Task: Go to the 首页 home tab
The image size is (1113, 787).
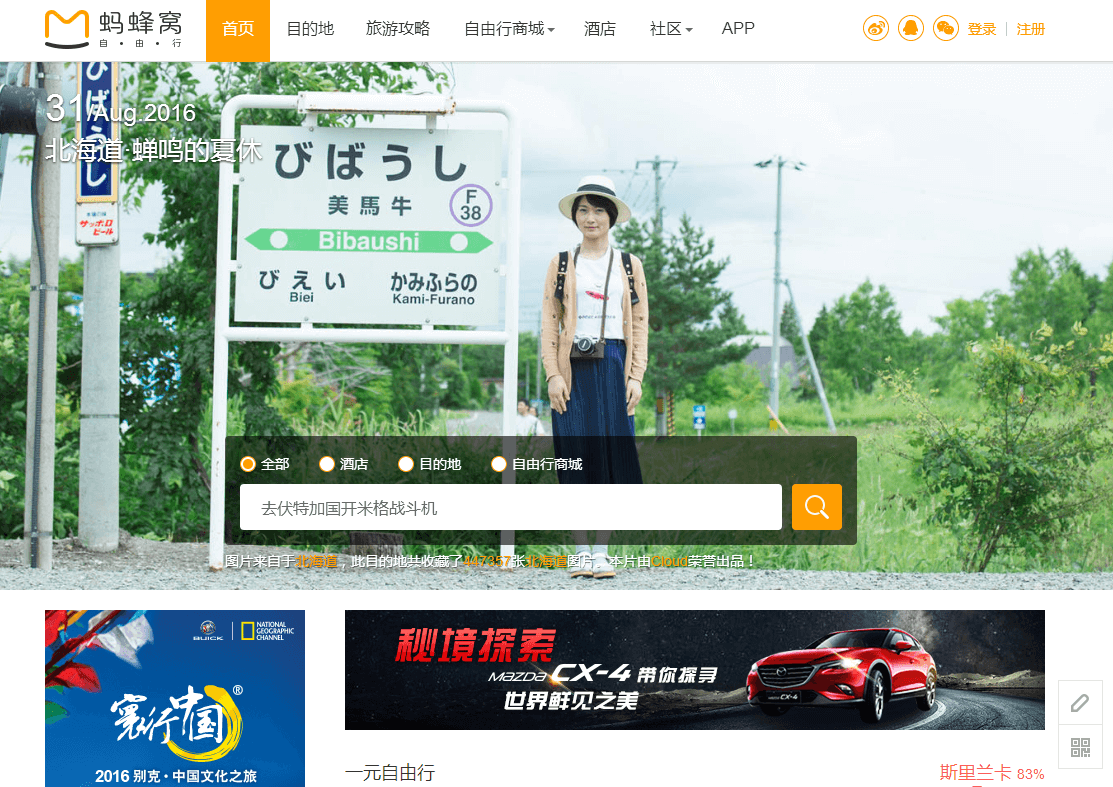Action: (x=238, y=29)
